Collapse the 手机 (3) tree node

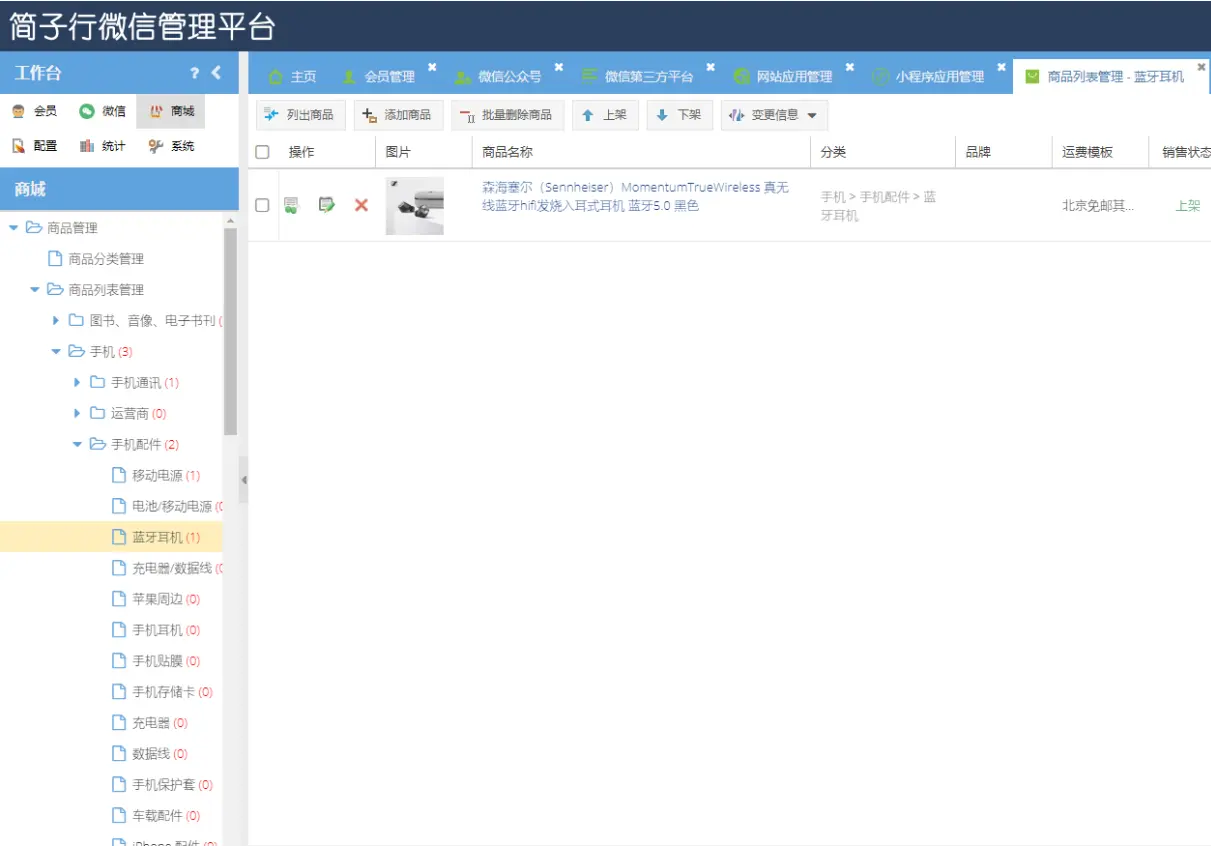click(x=56, y=352)
